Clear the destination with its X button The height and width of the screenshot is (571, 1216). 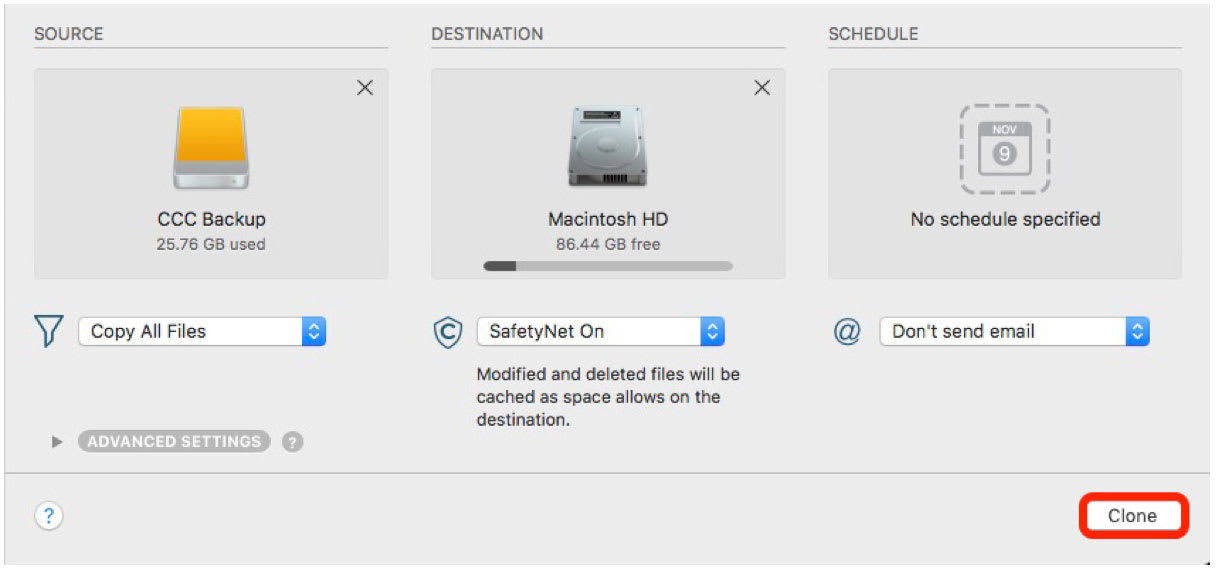click(x=762, y=88)
